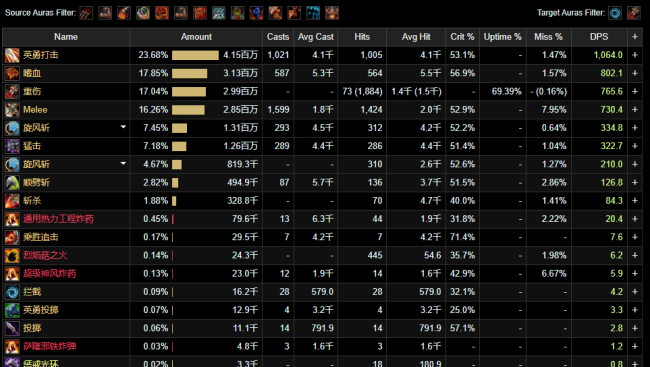This screenshot has width=650, height=367.
Task: Expand the 7.45% 旋风斩 dropdown arrow
Action: [x=123, y=127]
